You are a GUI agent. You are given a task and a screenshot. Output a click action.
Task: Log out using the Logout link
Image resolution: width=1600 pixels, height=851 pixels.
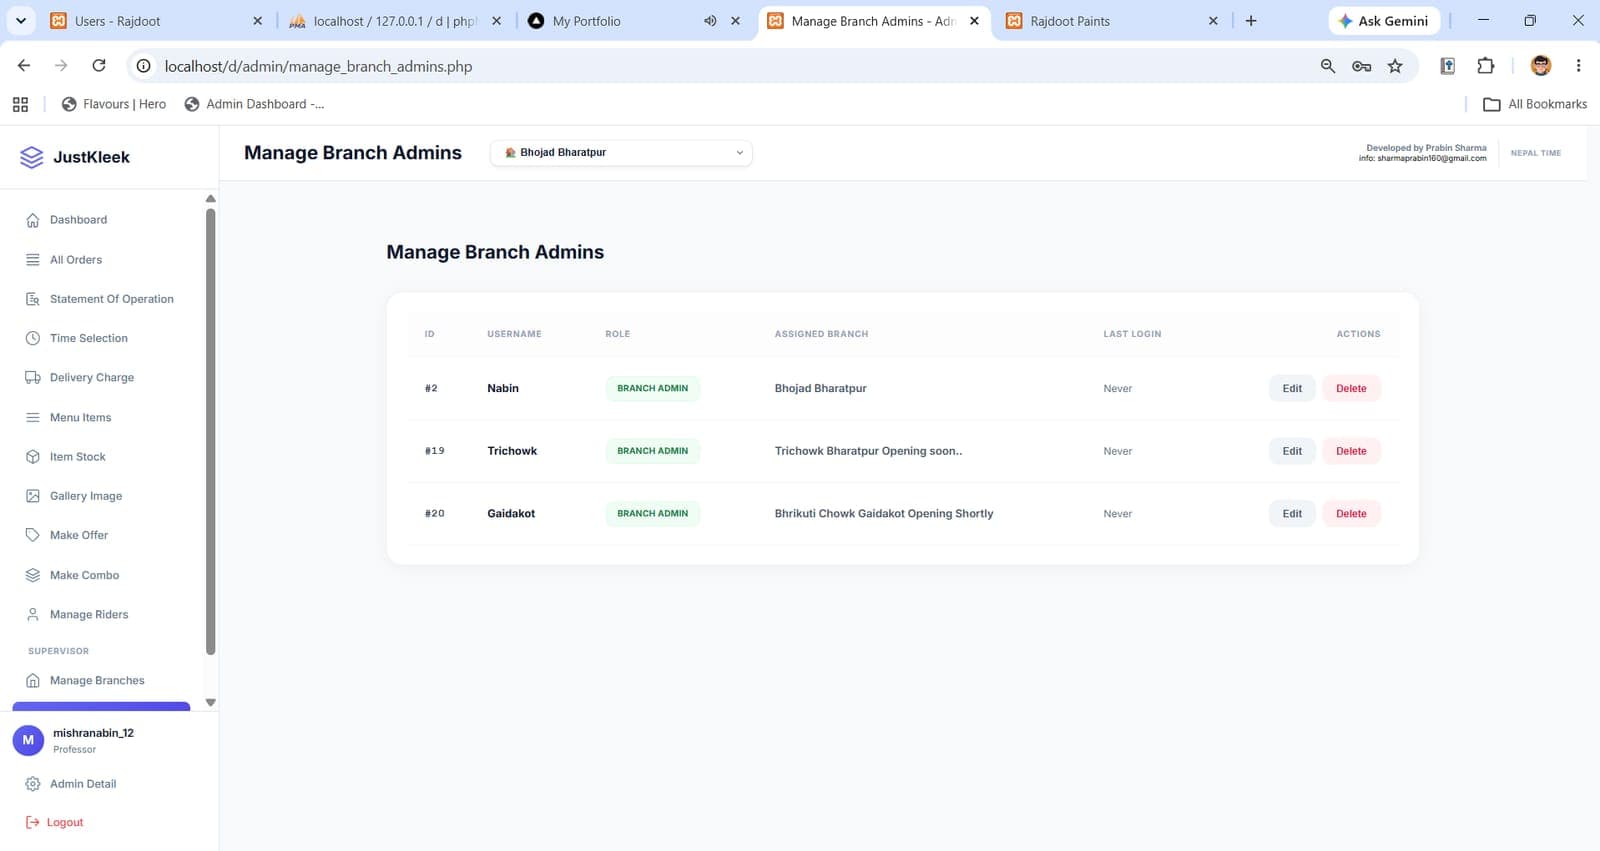[x=55, y=823]
